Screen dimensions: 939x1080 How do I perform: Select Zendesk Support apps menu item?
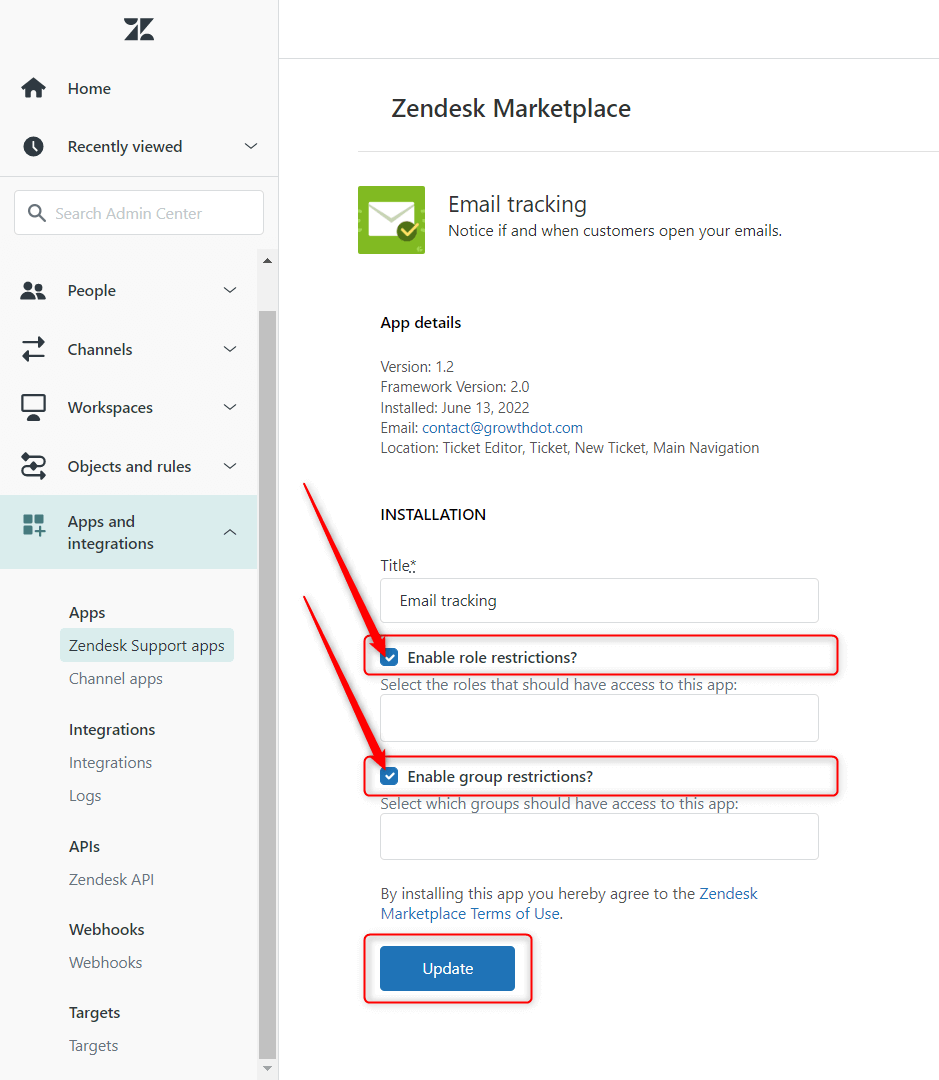tap(147, 645)
